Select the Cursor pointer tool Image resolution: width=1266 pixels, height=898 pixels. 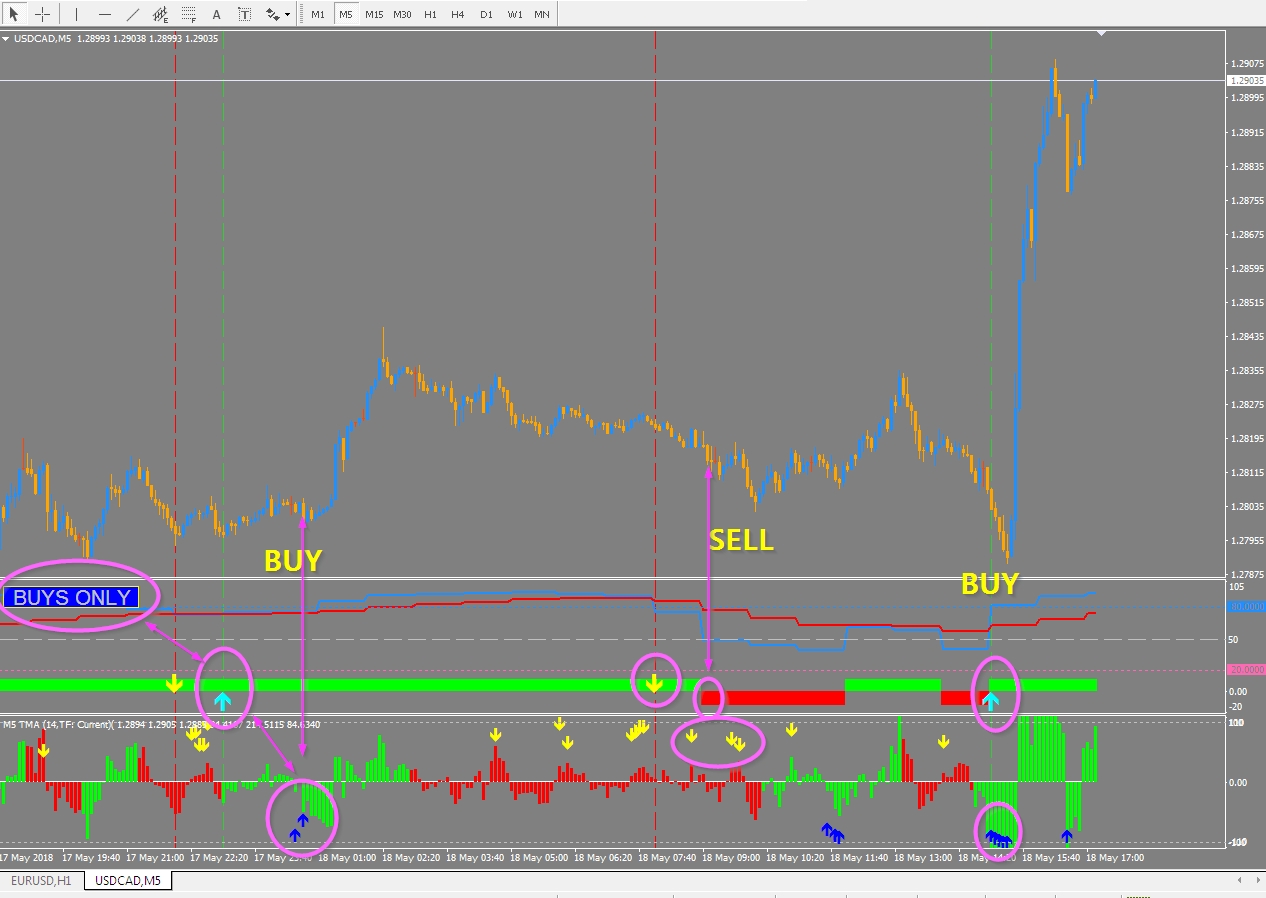click(14, 14)
